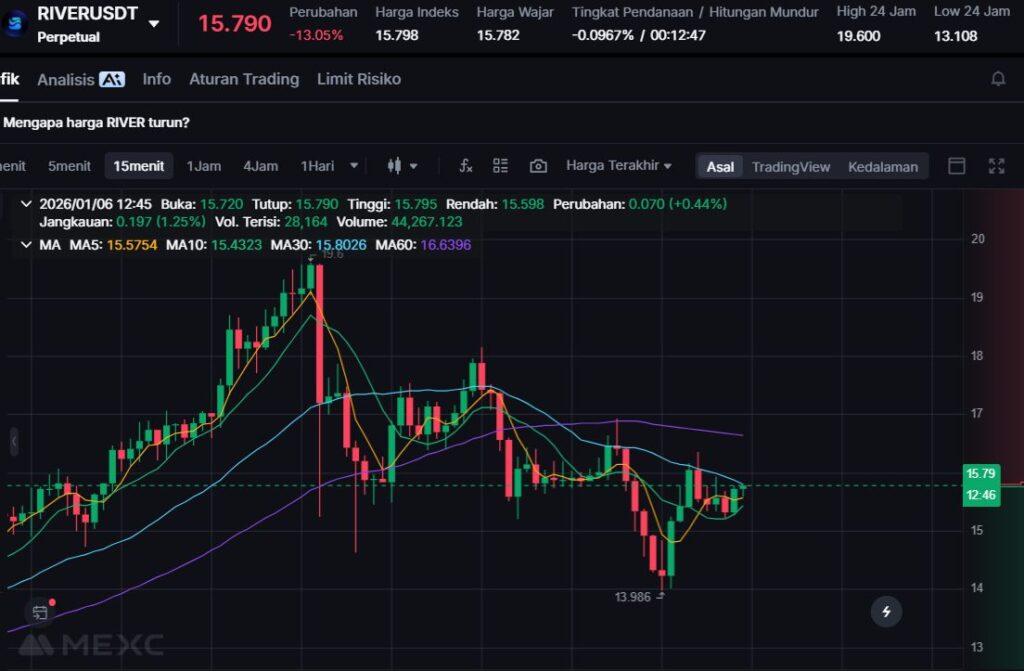Click 'Mengapa harga RIVER turun?' link
1024x671 pixels.
coord(97,123)
